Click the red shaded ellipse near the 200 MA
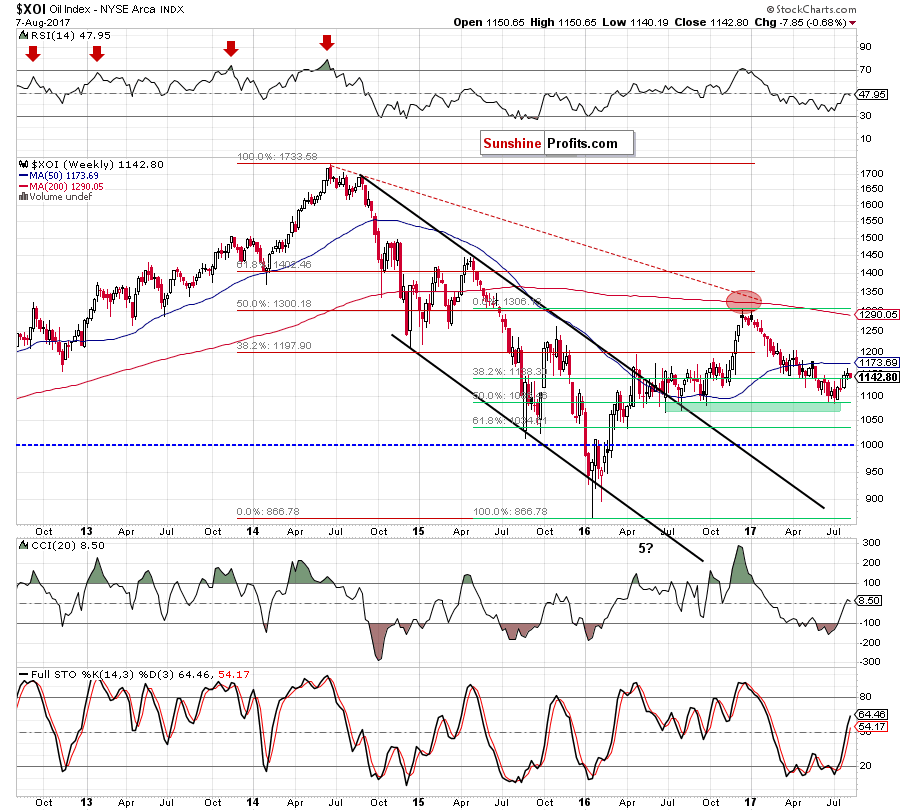 (x=744, y=301)
